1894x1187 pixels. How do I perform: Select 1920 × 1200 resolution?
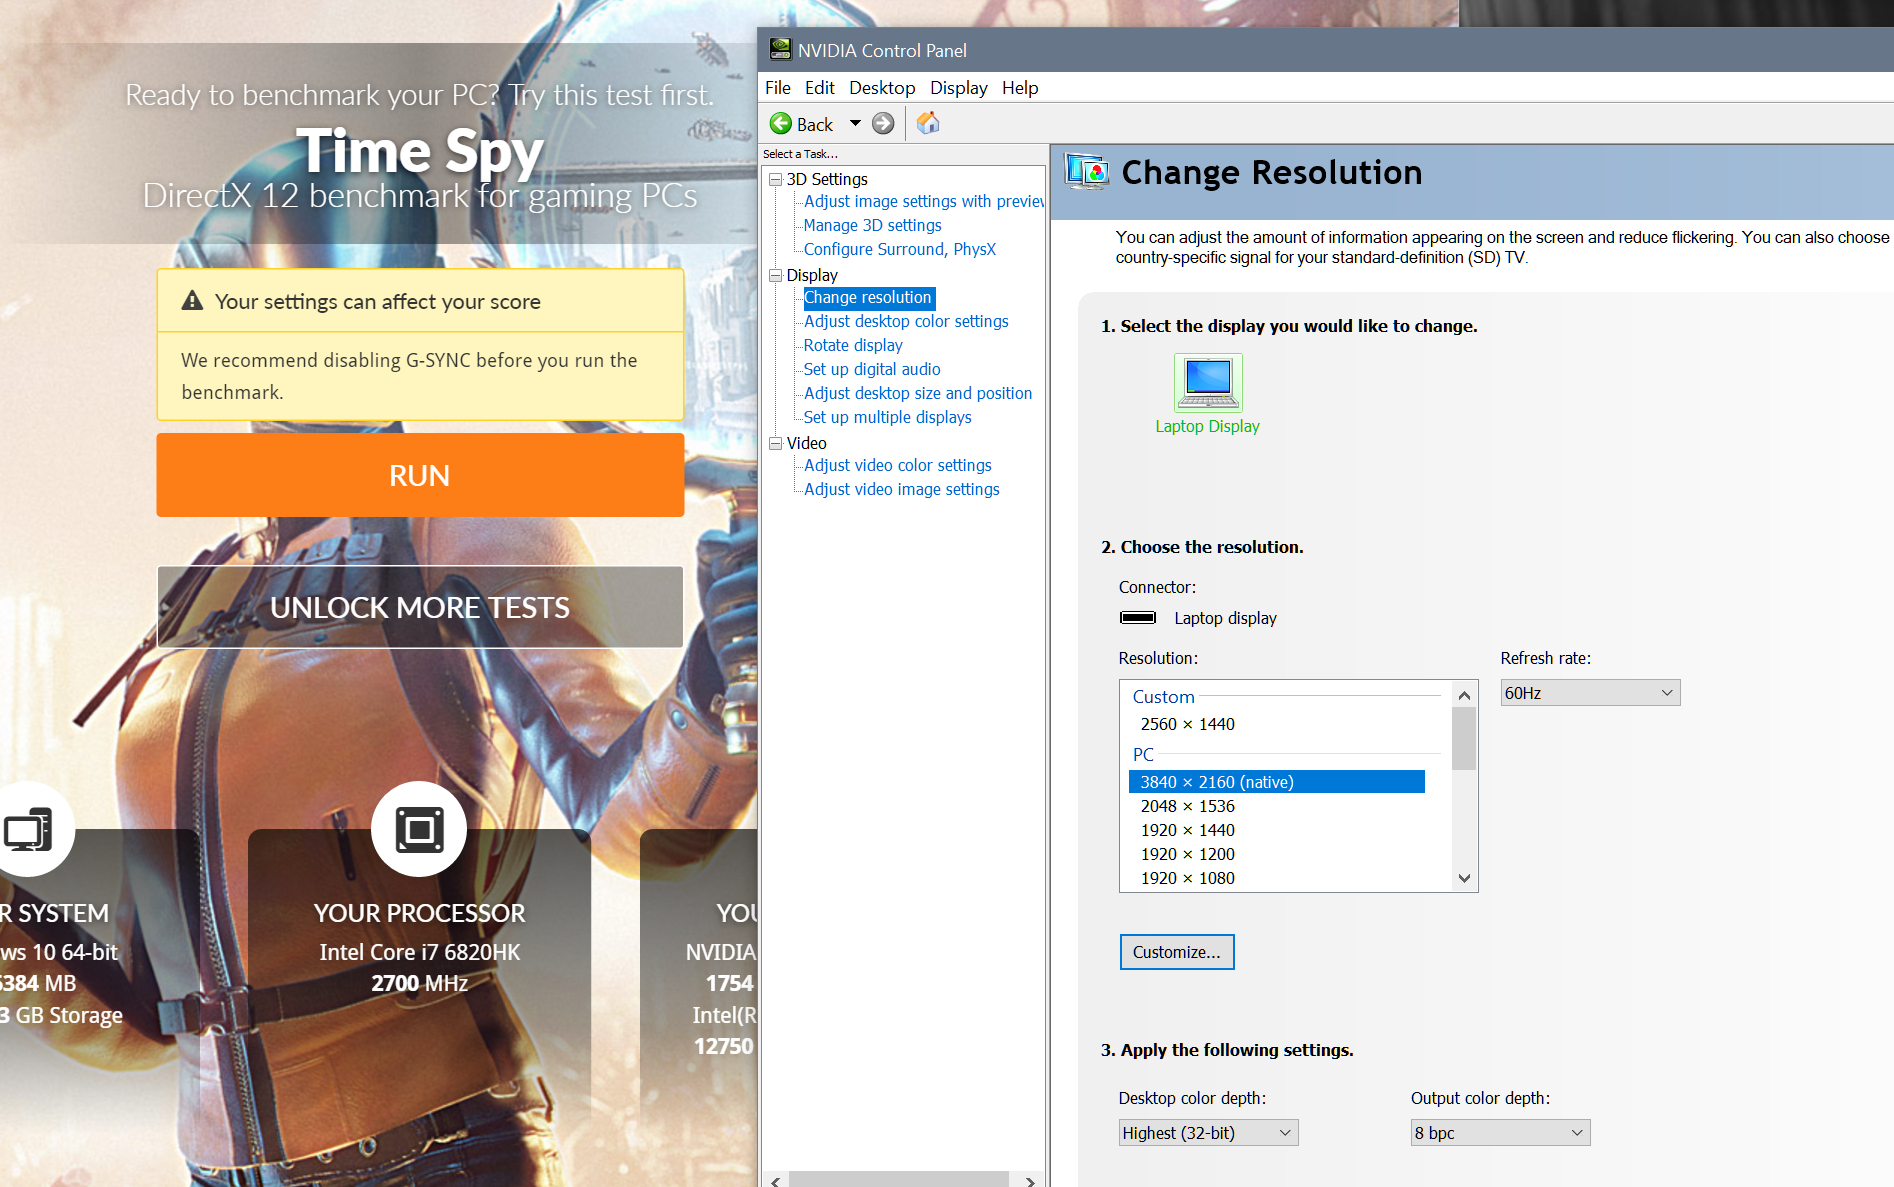click(x=1187, y=854)
